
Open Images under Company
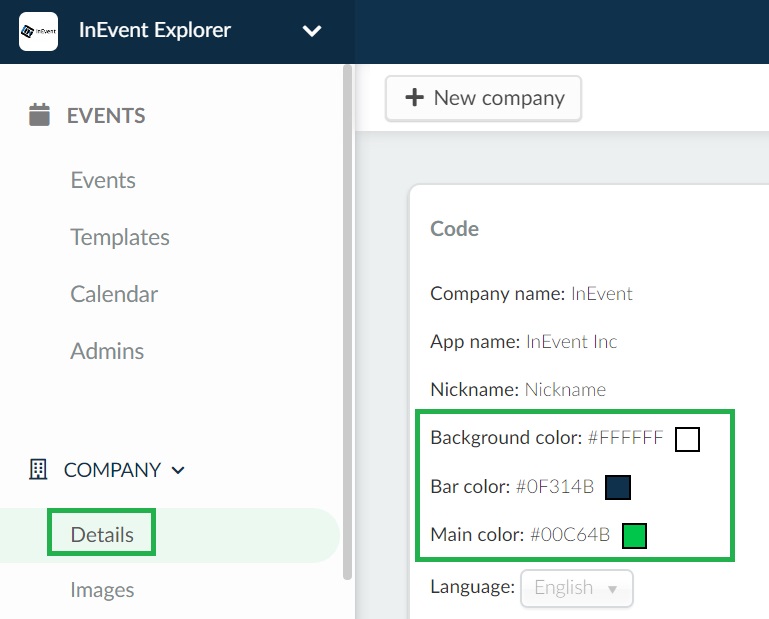pos(102,590)
